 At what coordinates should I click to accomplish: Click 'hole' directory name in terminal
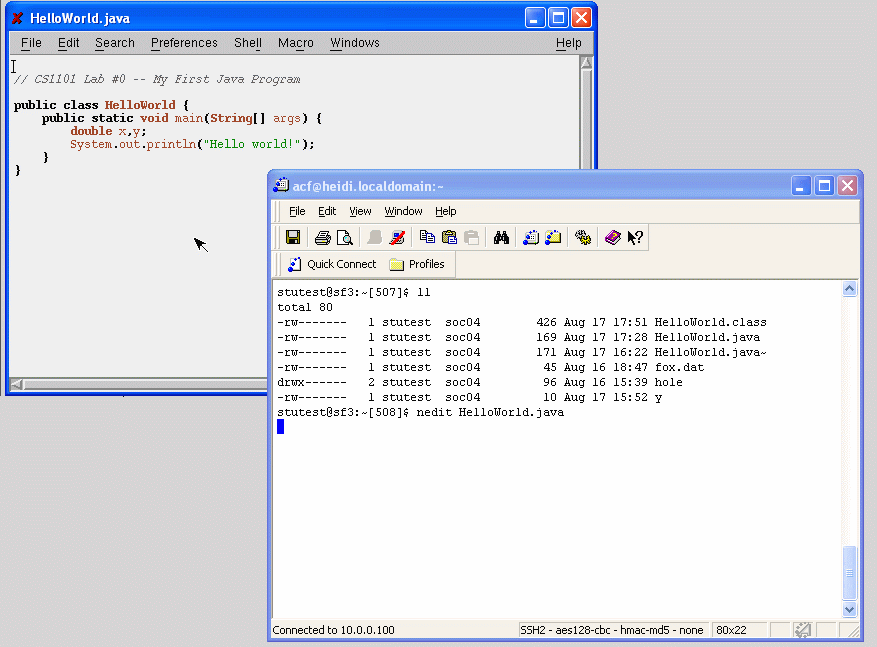(x=668, y=382)
